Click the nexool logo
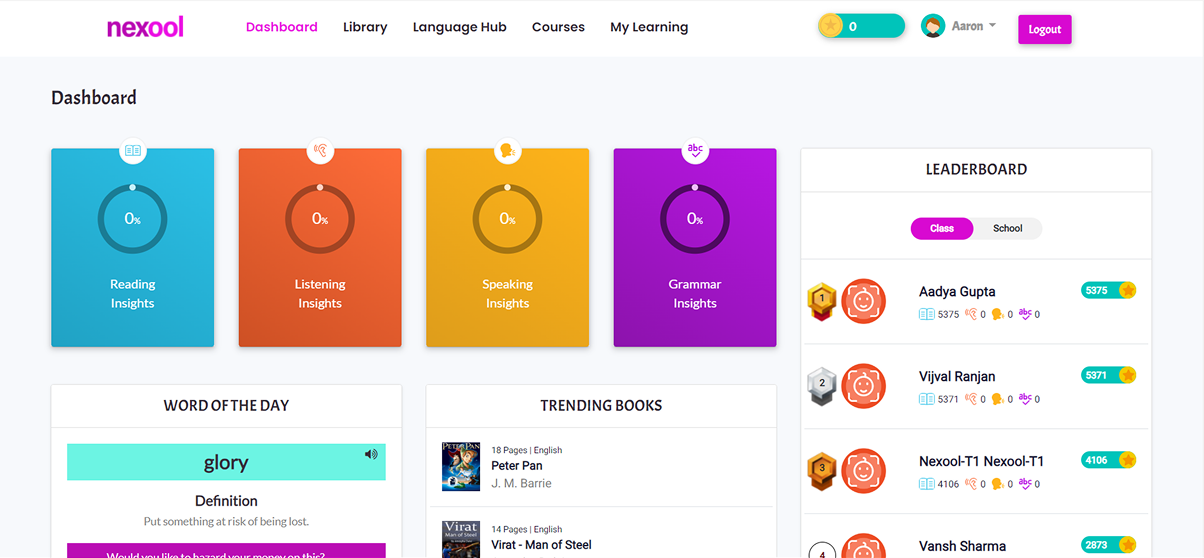The width and height of the screenshot is (1204, 558). coord(145,27)
